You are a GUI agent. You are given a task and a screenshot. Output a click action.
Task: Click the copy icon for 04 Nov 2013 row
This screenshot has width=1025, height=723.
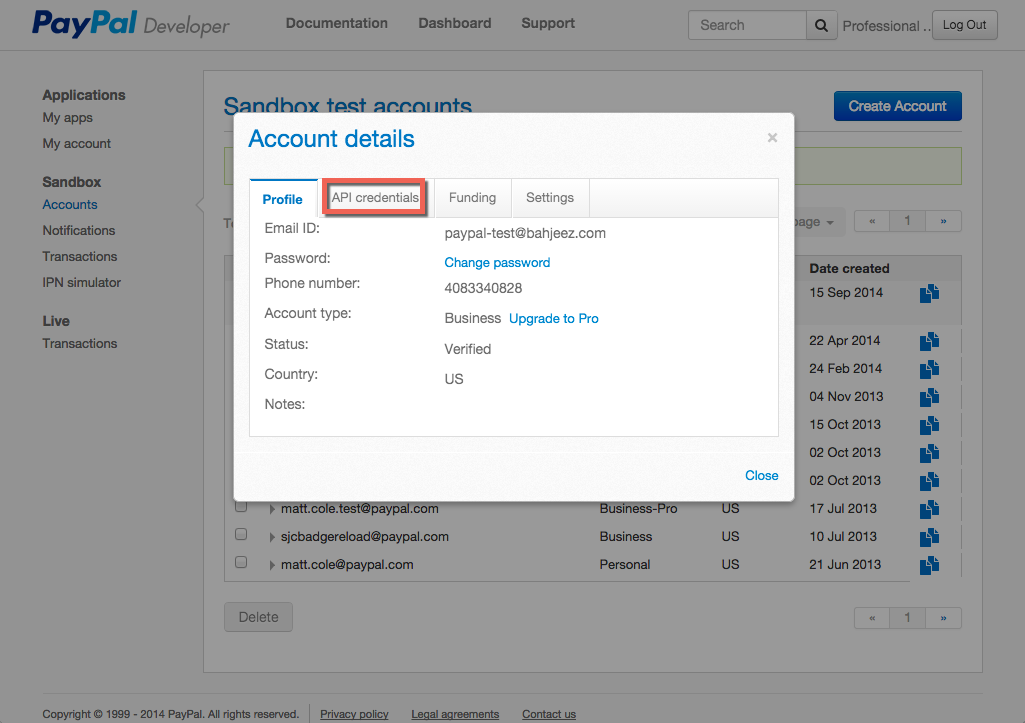929,397
